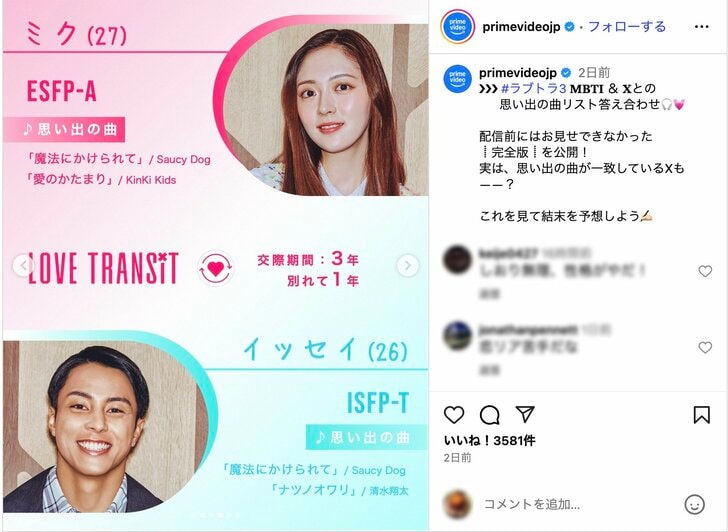Share post via paper plane icon
The width and height of the screenshot is (728, 532).
coord(525,414)
